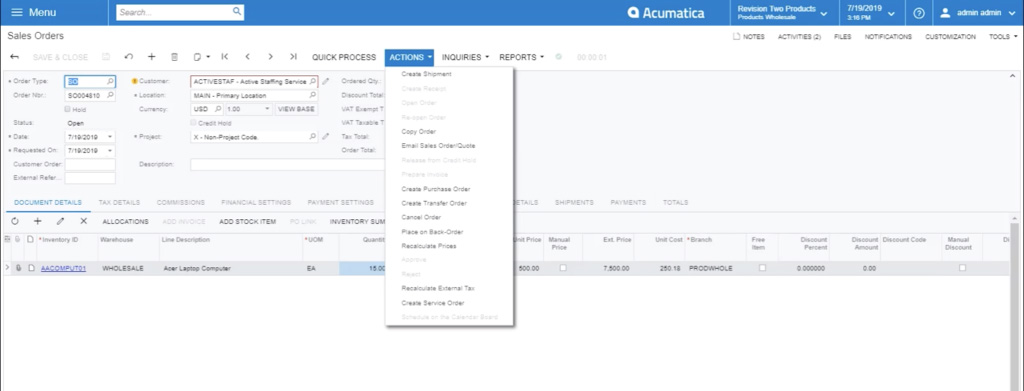Go to first record icon
This screenshot has width=1024, height=391.
[x=225, y=57]
